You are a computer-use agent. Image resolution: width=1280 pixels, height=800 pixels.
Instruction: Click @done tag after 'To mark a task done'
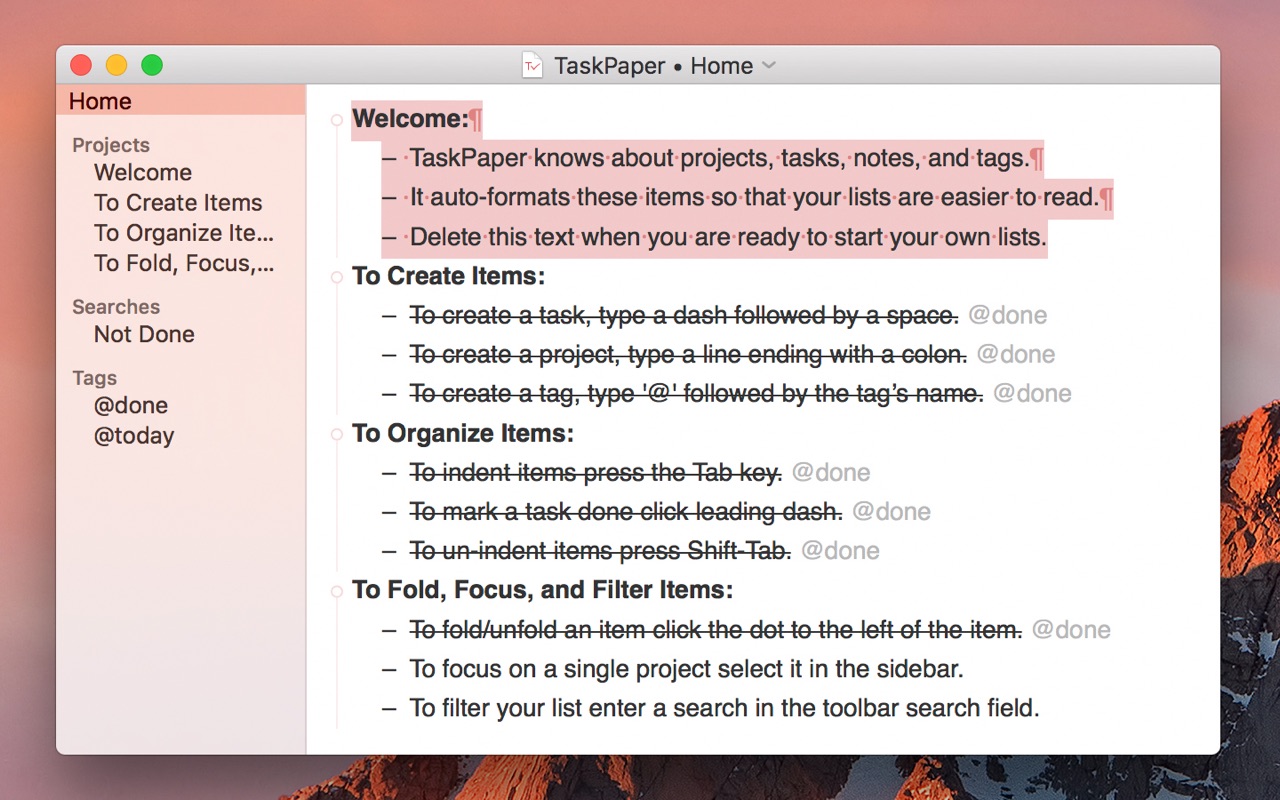pyautogui.click(x=891, y=511)
